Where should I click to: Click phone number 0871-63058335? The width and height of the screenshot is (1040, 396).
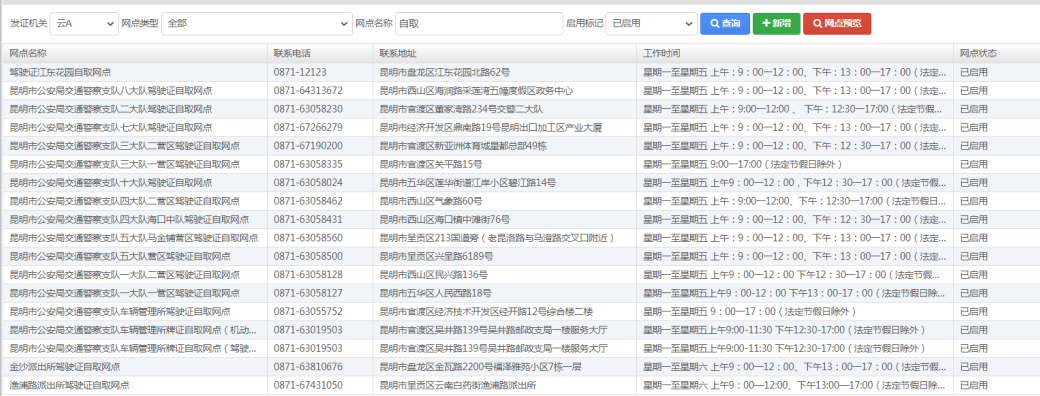point(308,164)
